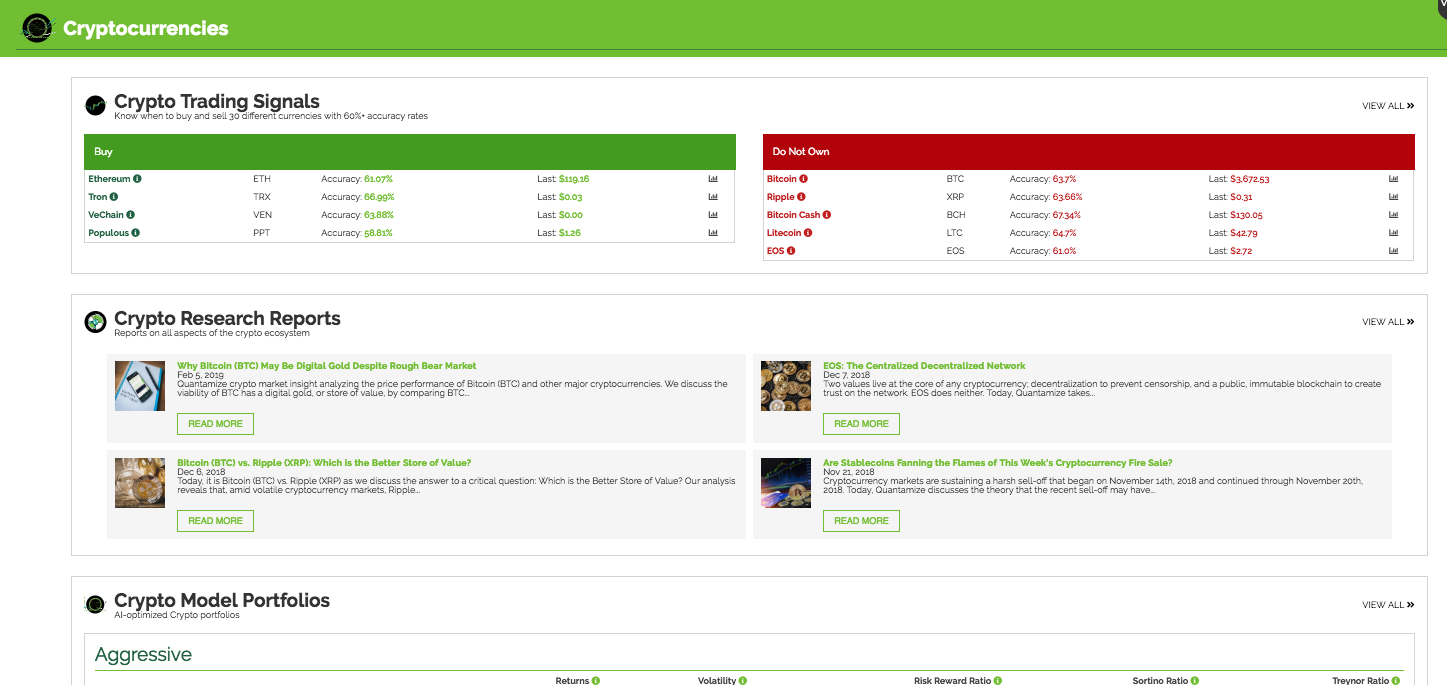Click the red Do Not Own header
The height and width of the screenshot is (685, 1447).
pos(1089,152)
